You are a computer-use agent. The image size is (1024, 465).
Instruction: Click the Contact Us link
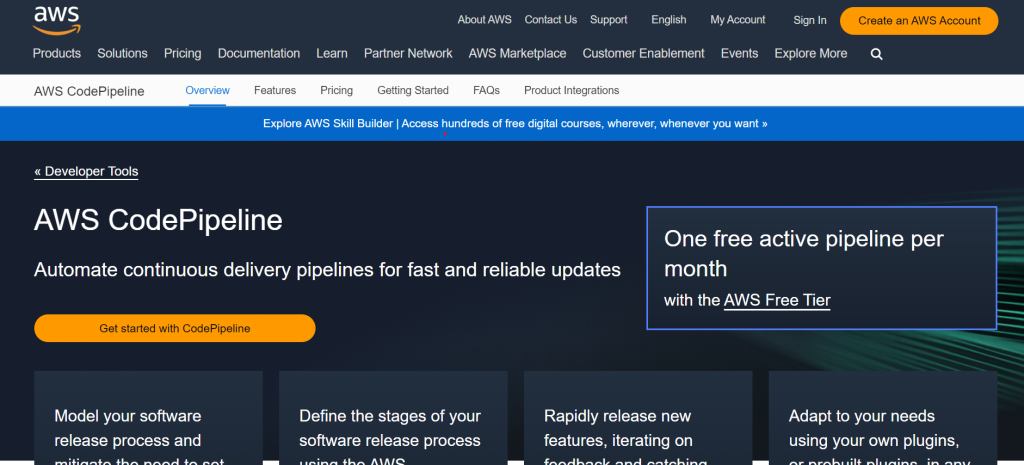[x=550, y=19]
